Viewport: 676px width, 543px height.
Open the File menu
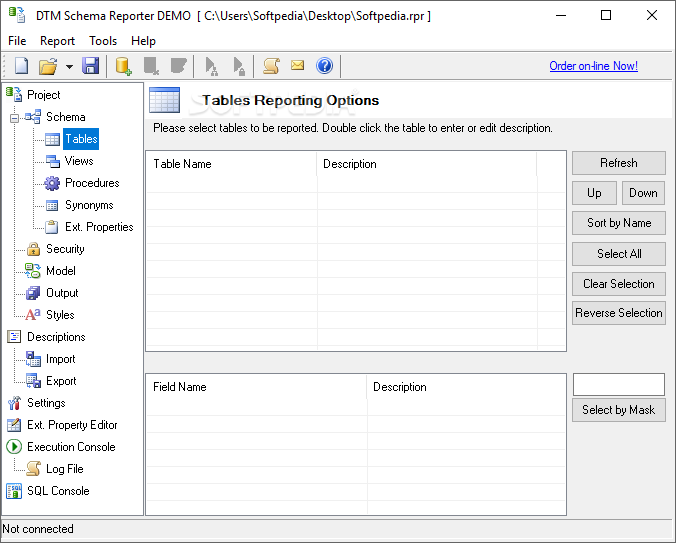point(17,41)
